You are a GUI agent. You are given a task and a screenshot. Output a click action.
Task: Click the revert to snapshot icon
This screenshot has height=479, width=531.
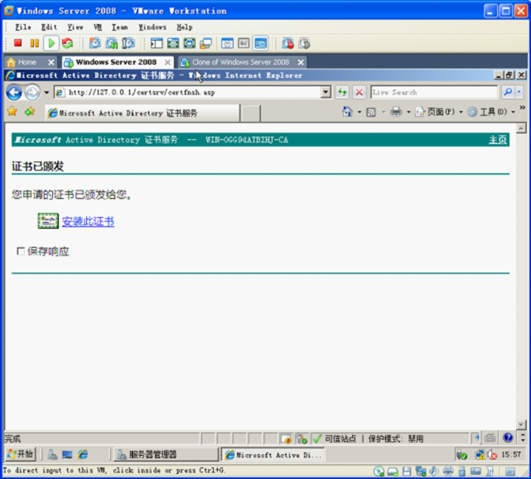[112, 43]
